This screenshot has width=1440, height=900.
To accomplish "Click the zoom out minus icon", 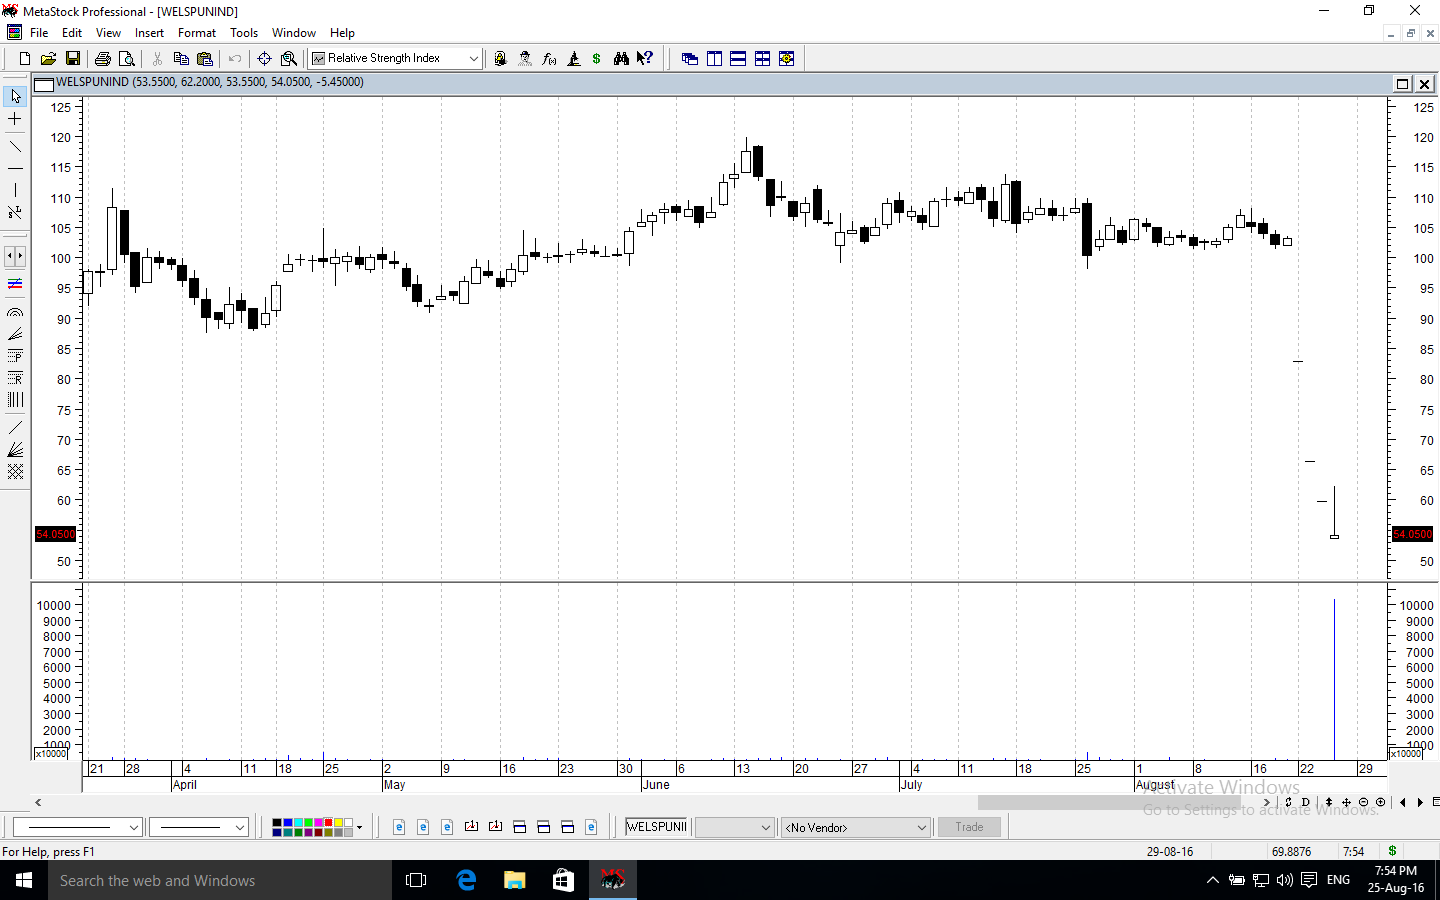I will click(x=1363, y=802).
